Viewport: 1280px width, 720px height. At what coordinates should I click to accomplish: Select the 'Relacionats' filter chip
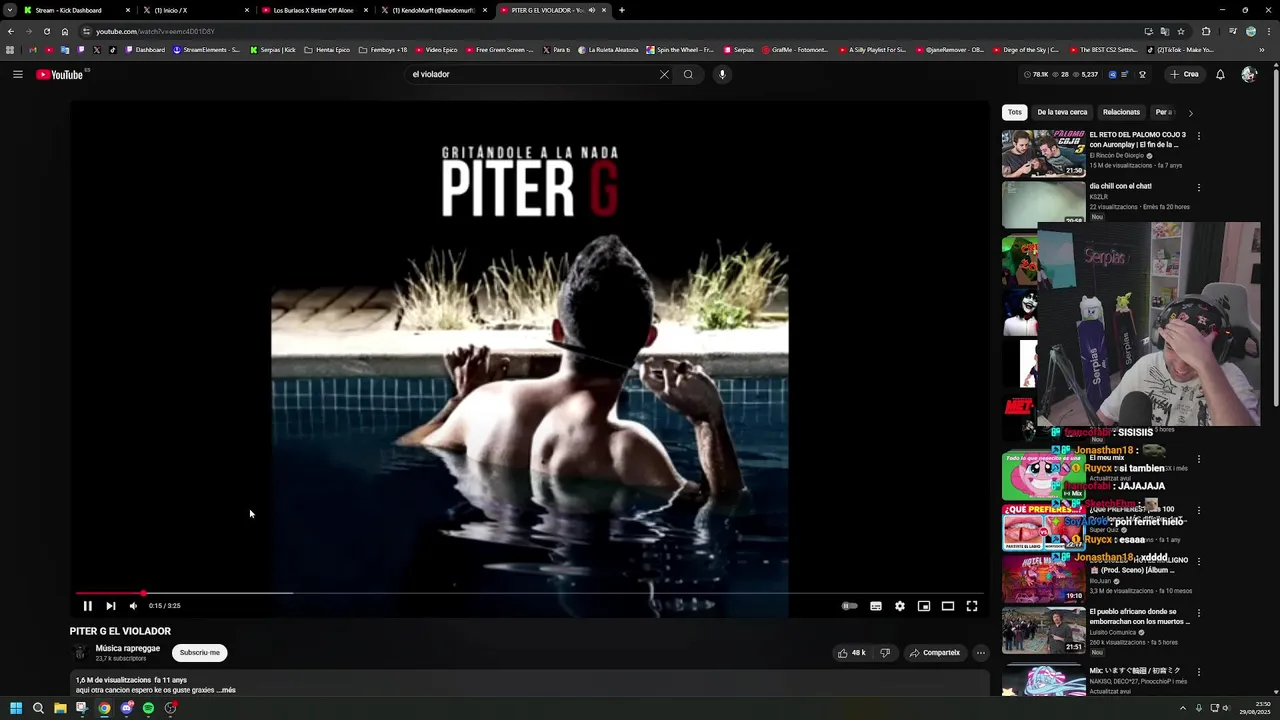[x=1121, y=112]
